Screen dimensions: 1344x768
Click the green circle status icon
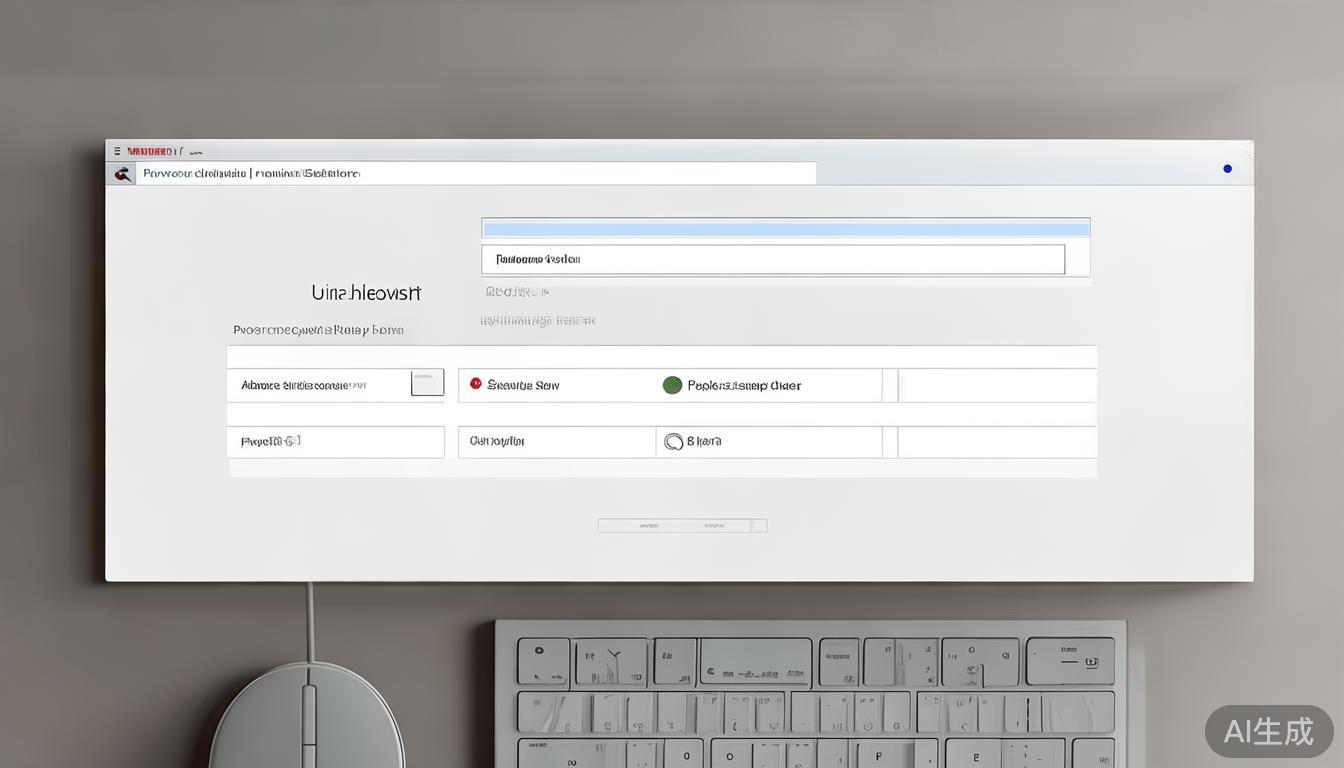[x=672, y=385]
